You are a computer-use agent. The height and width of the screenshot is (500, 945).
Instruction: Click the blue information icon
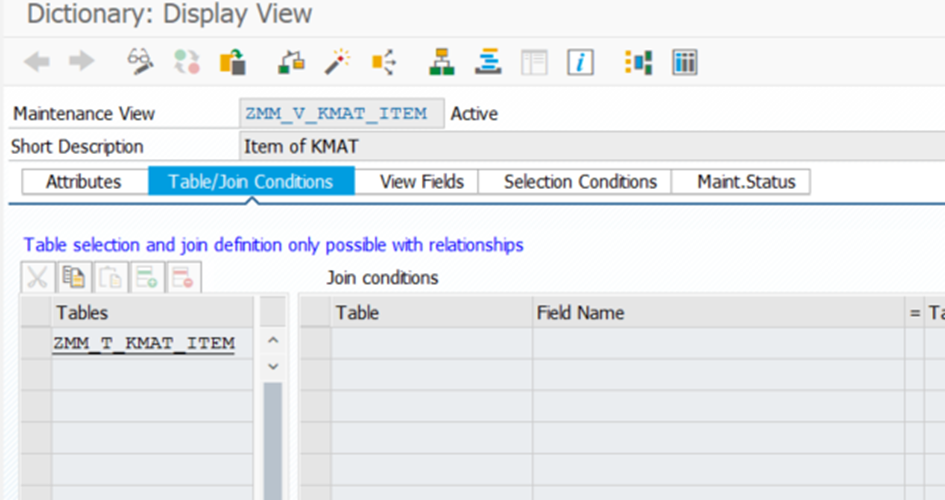pyautogui.click(x=580, y=62)
